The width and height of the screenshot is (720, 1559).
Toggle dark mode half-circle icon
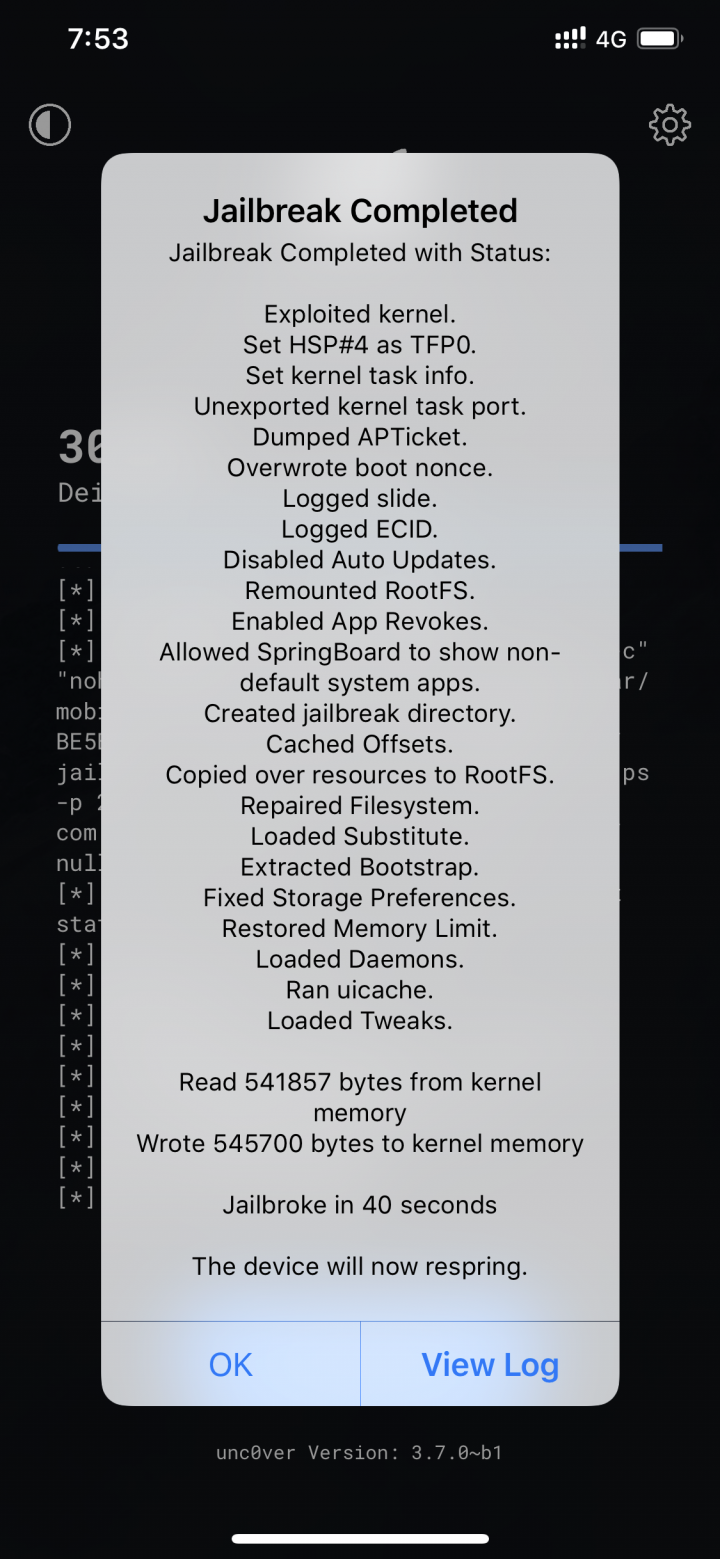click(50, 125)
